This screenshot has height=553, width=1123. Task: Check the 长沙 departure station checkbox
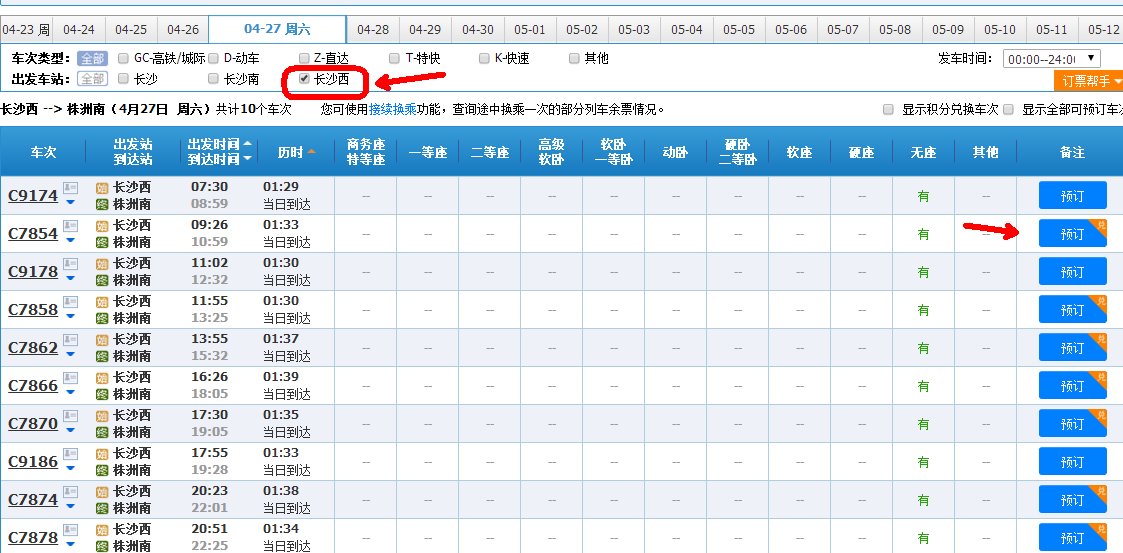123,79
